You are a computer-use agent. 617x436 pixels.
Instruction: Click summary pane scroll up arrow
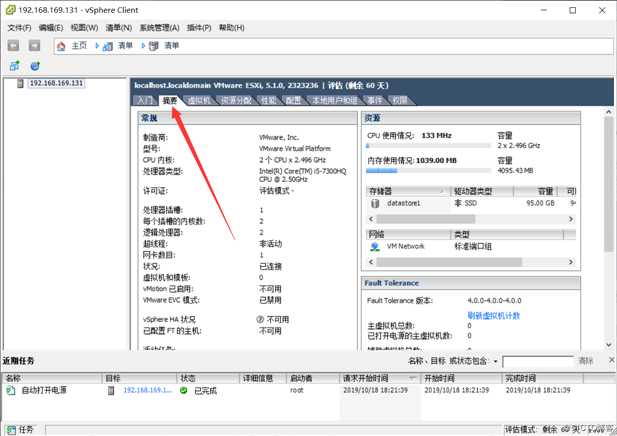[x=609, y=112]
